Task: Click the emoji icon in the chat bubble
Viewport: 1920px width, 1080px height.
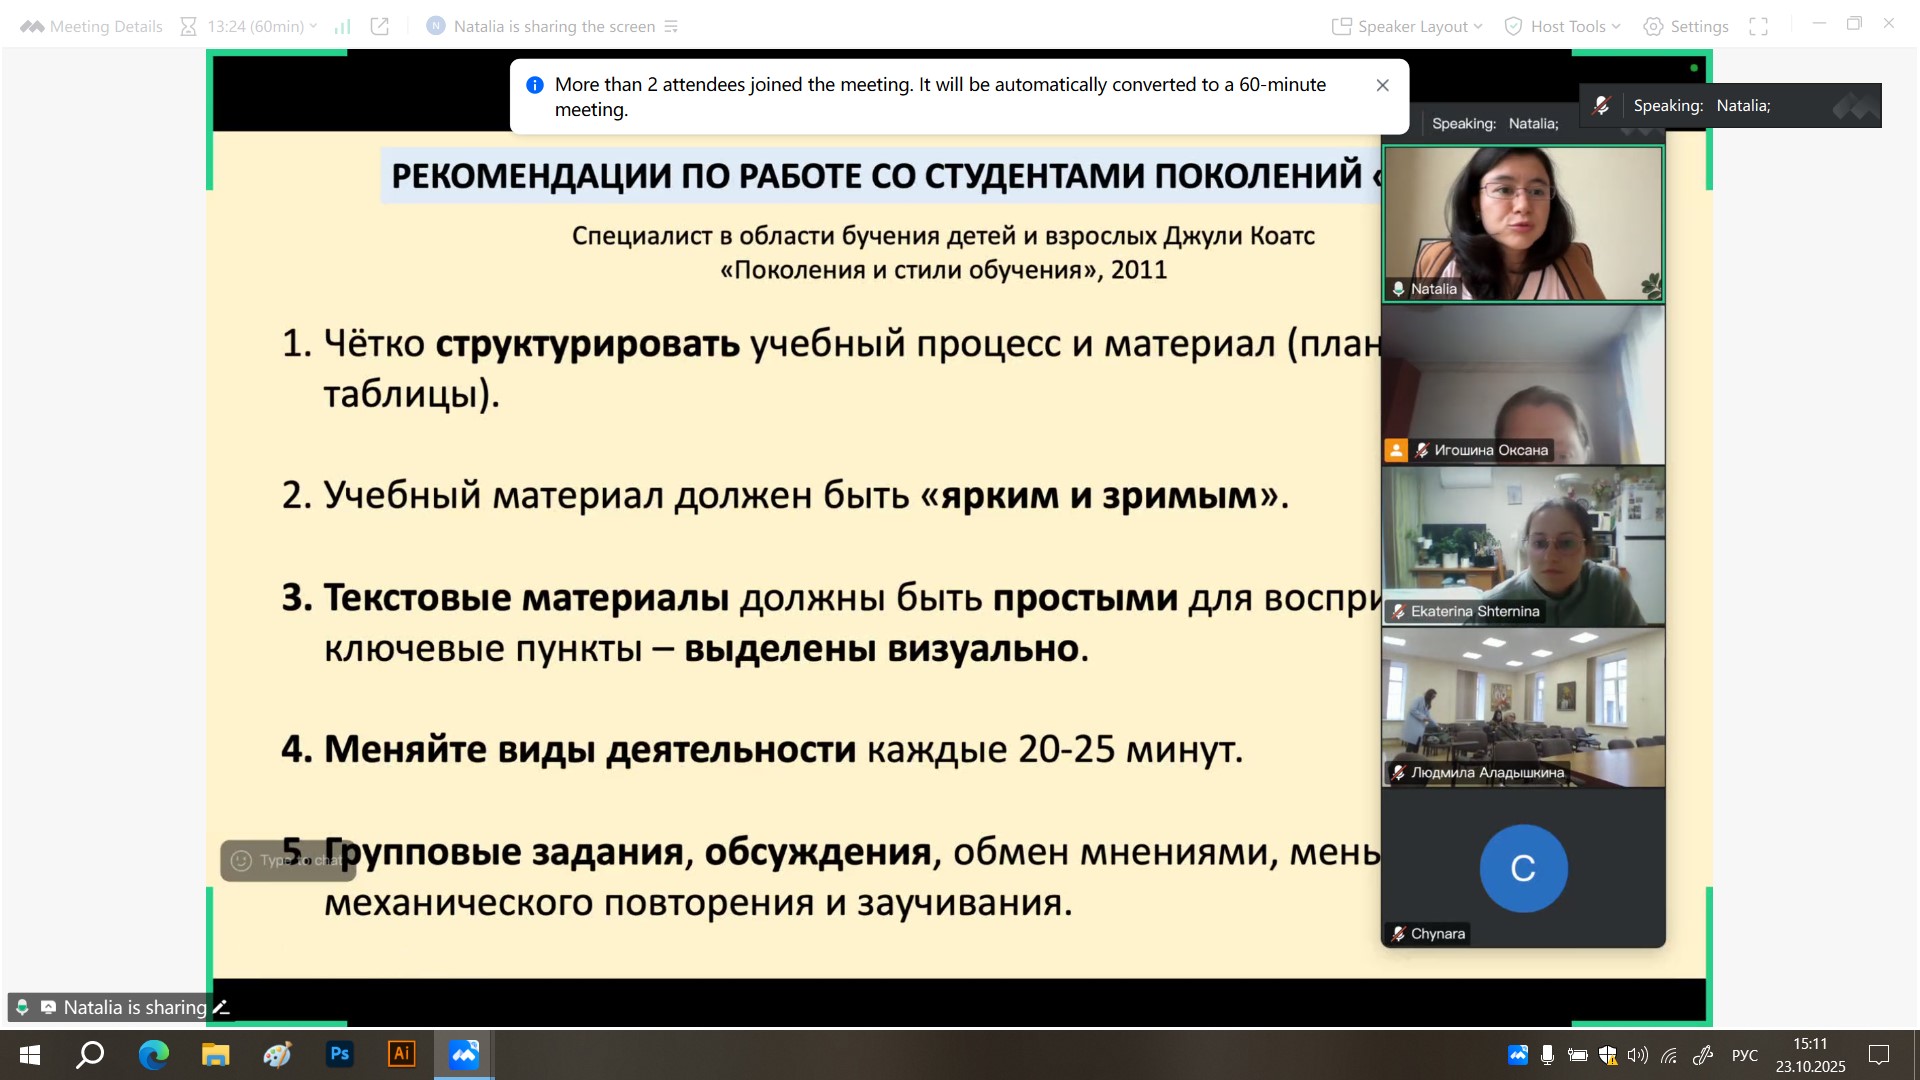Action: (240, 860)
